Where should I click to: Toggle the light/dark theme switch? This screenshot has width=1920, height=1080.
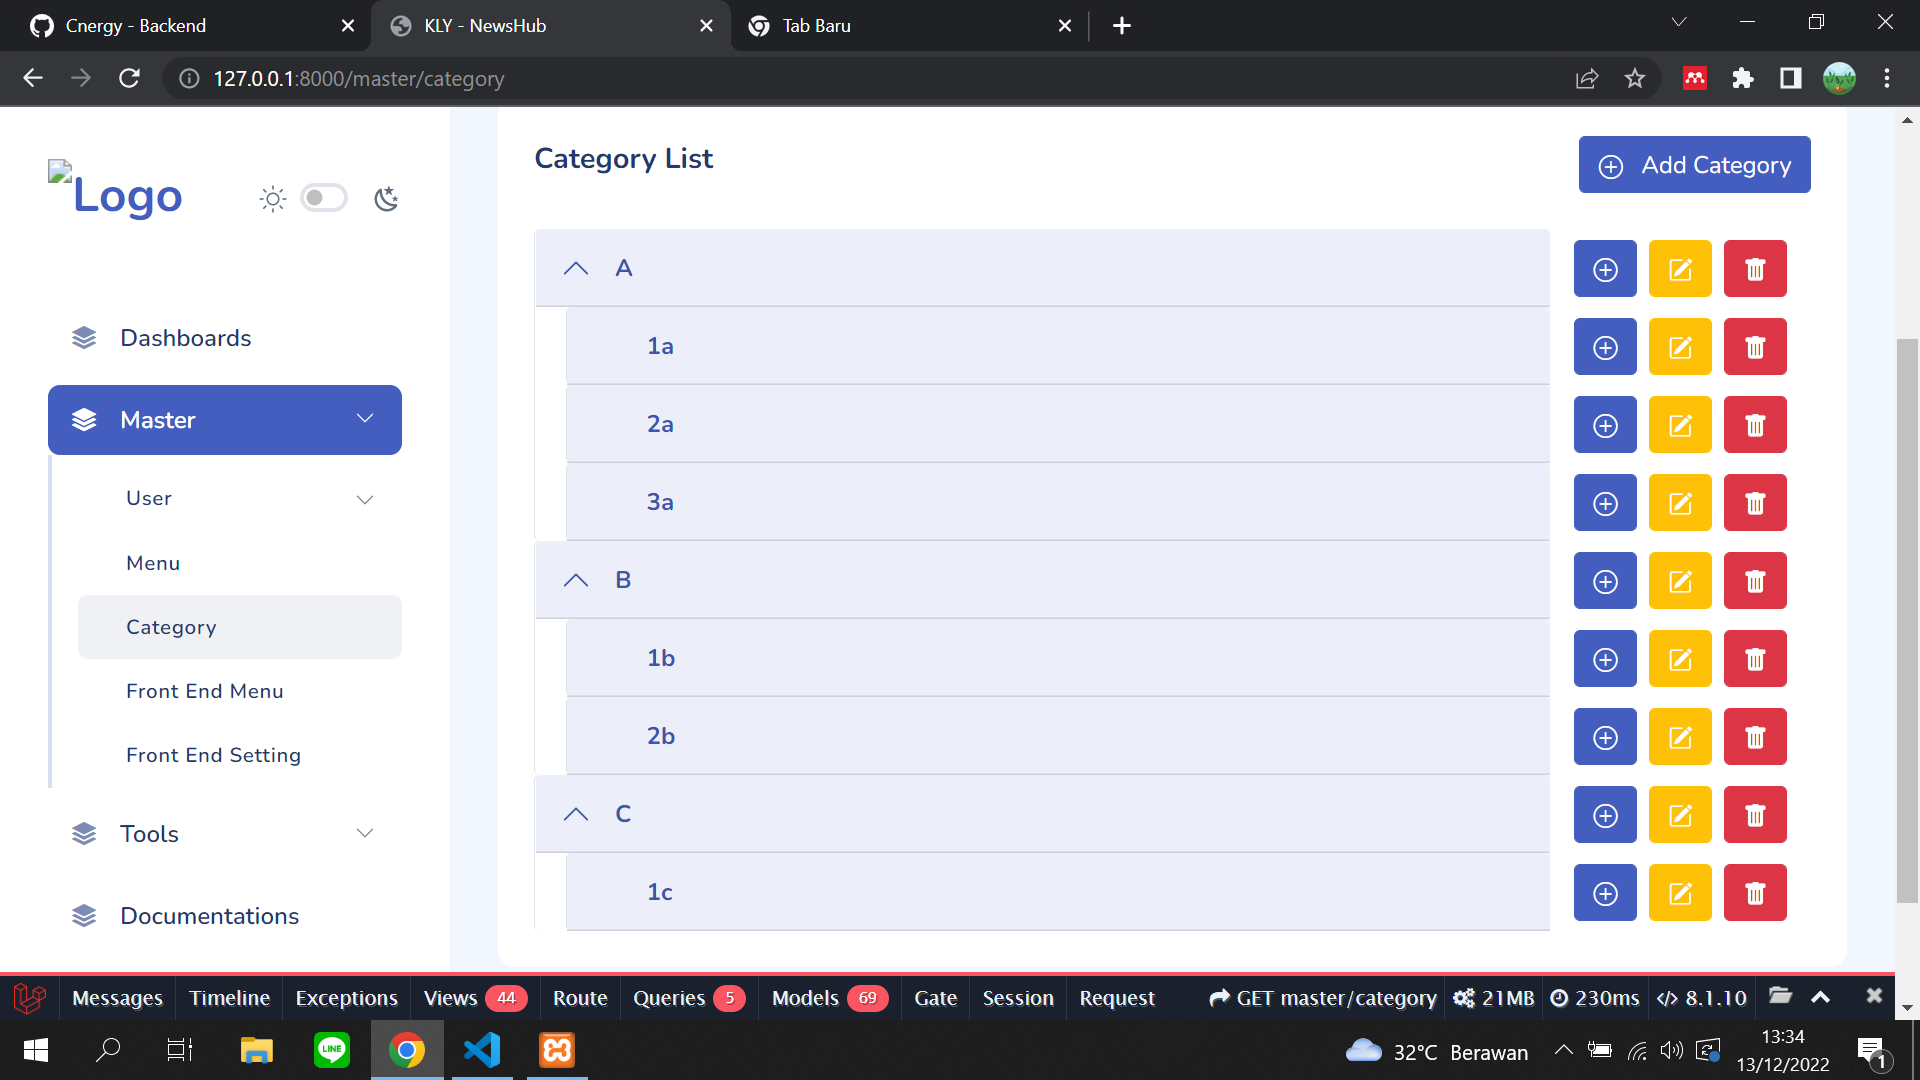tap(324, 198)
